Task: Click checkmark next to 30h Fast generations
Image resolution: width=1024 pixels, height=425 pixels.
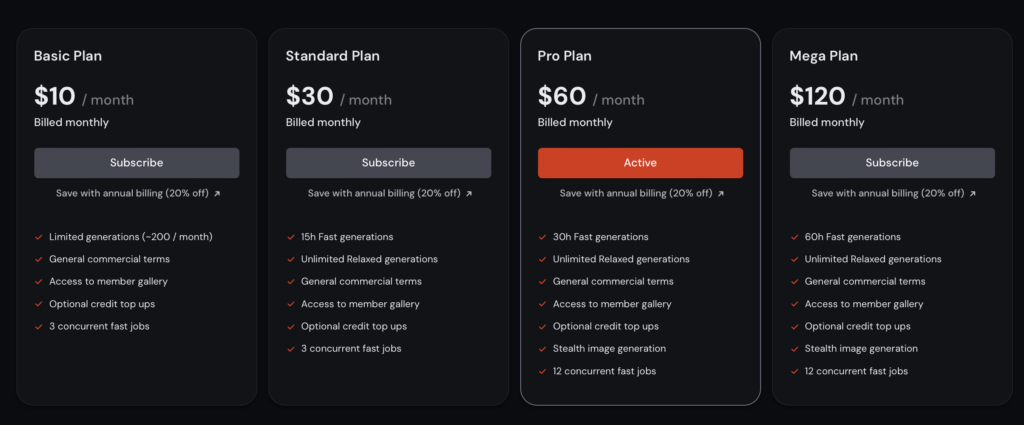Action: pyautogui.click(x=542, y=237)
